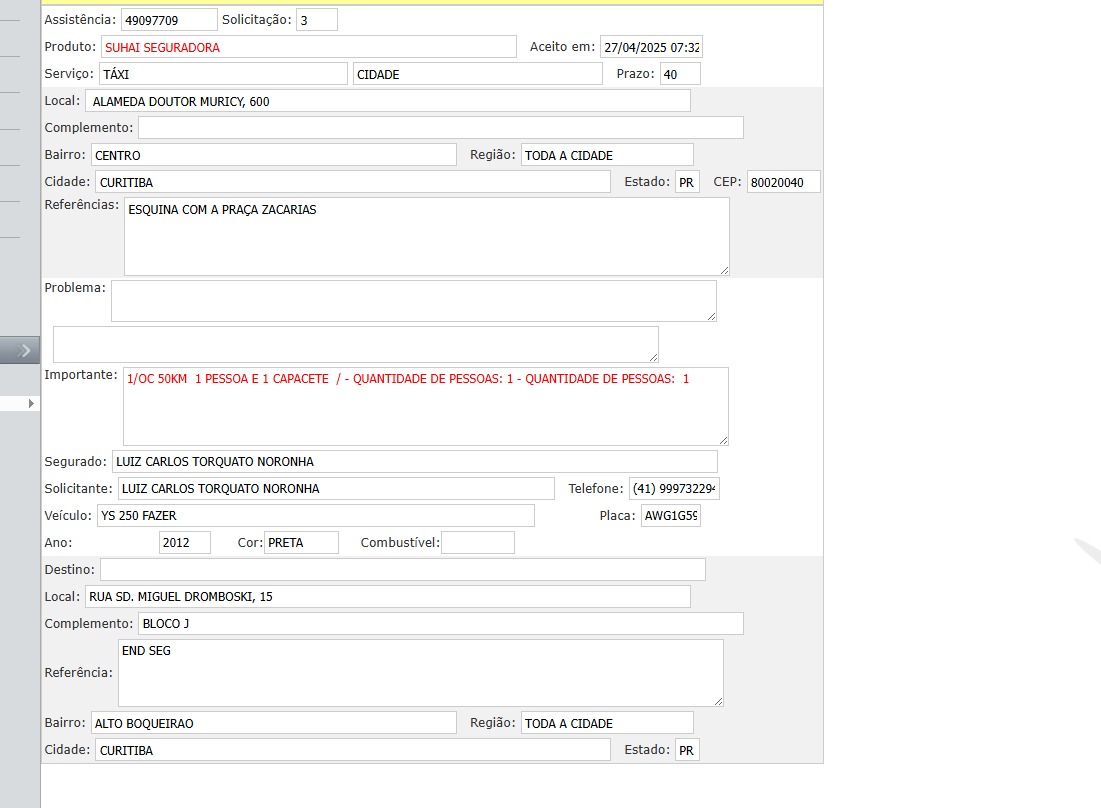The width and height of the screenshot is (1101, 808).
Task: Click the Assistência field 49097709
Action: click(169, 20)
